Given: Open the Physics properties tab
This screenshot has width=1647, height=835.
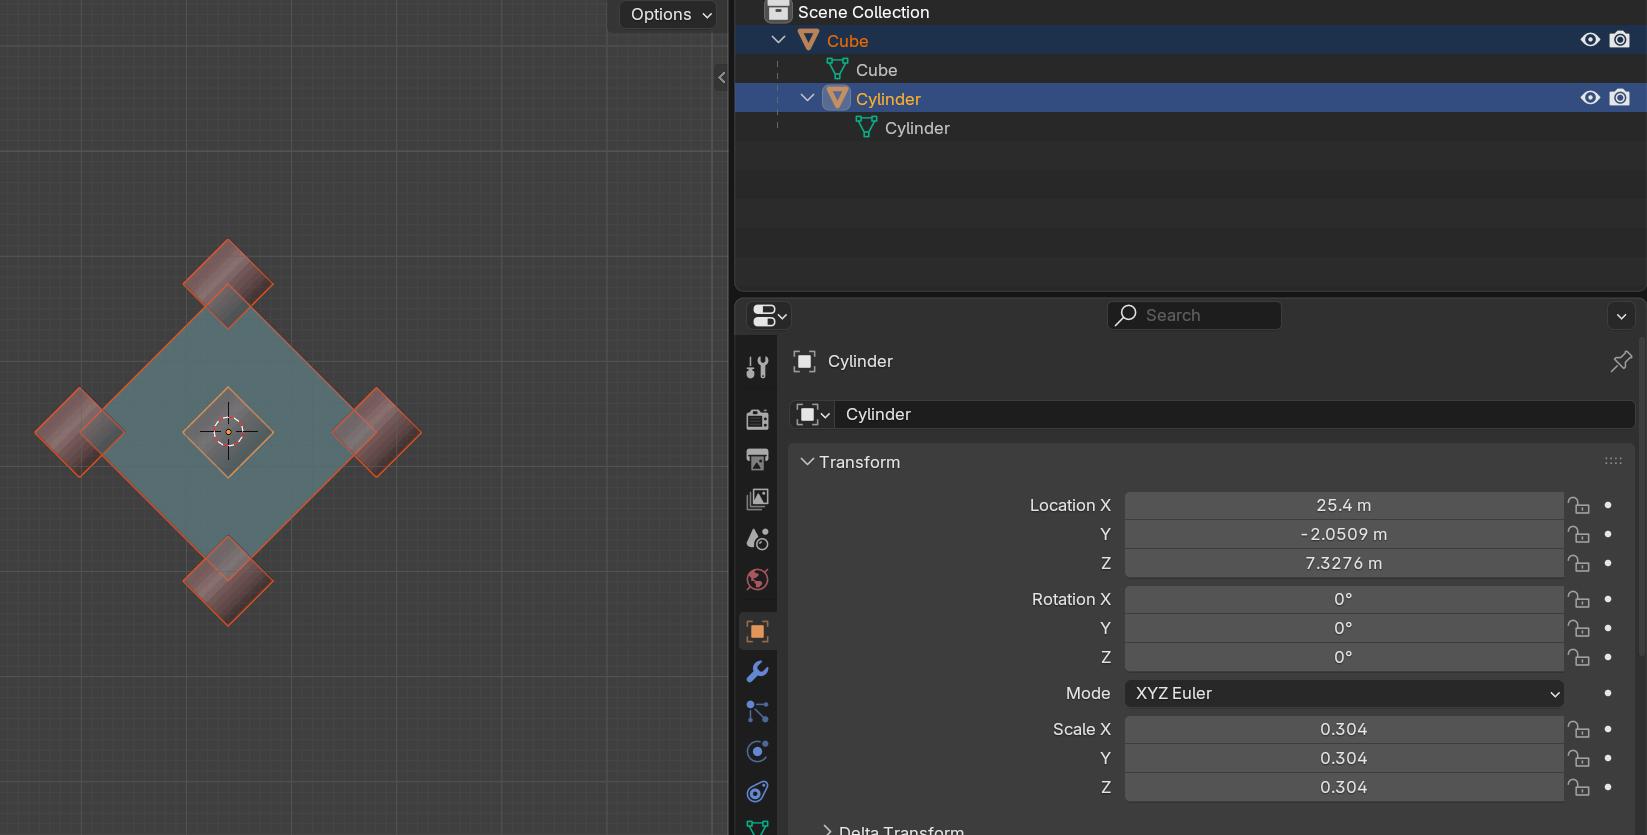Looking at the screenshot, I should (757, 751).
